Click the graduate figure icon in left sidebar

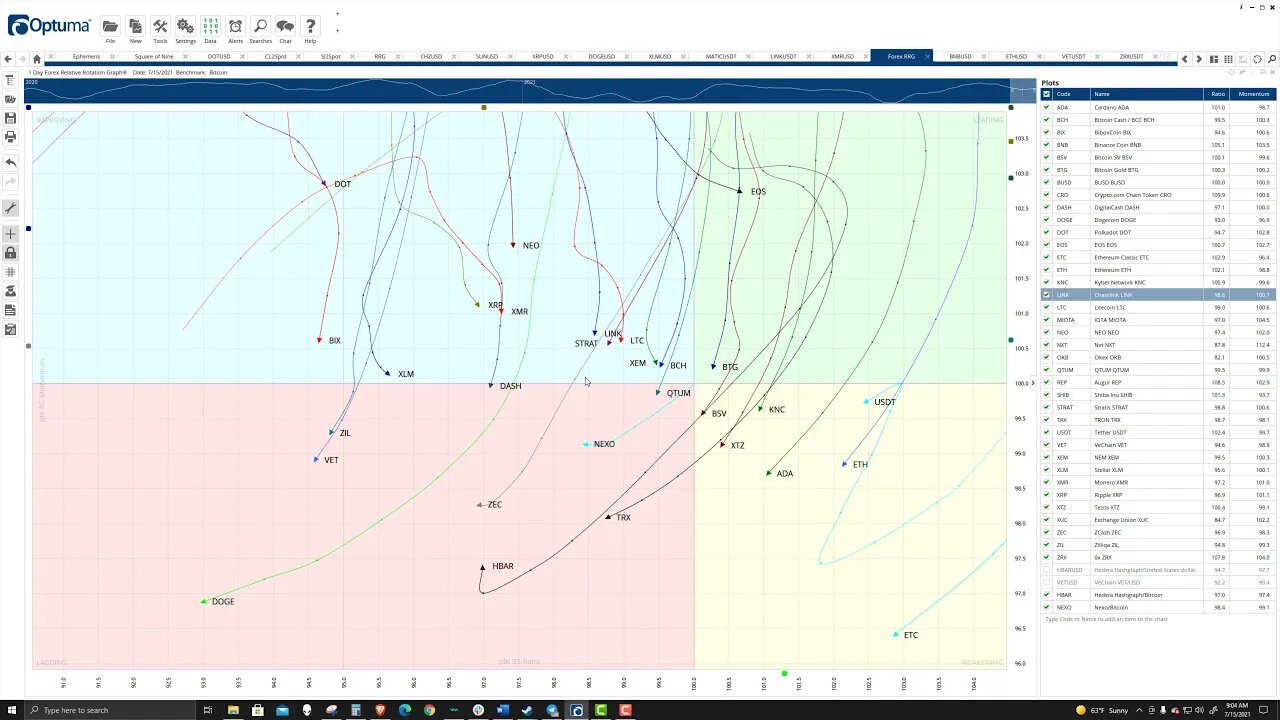tap(10, 291)
